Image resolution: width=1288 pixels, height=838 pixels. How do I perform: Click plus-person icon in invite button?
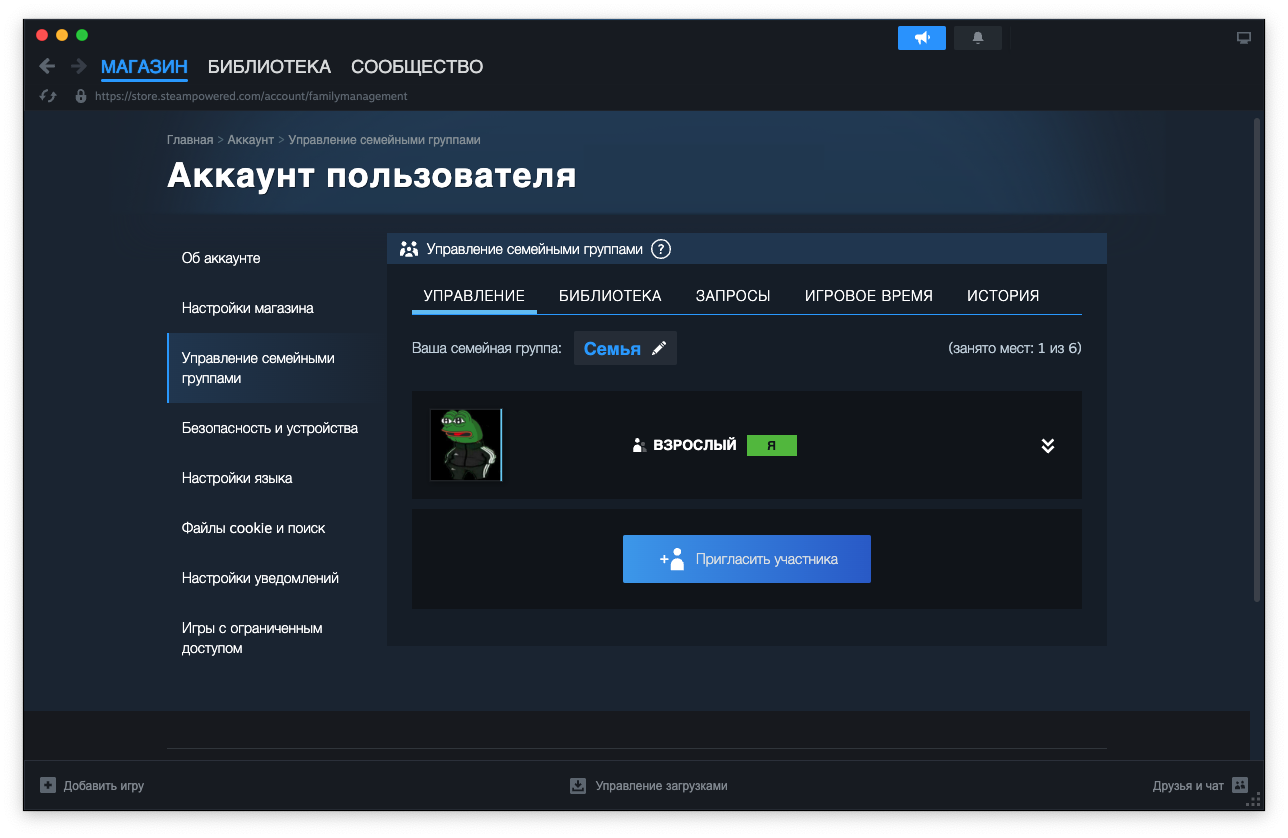point(672,559)
